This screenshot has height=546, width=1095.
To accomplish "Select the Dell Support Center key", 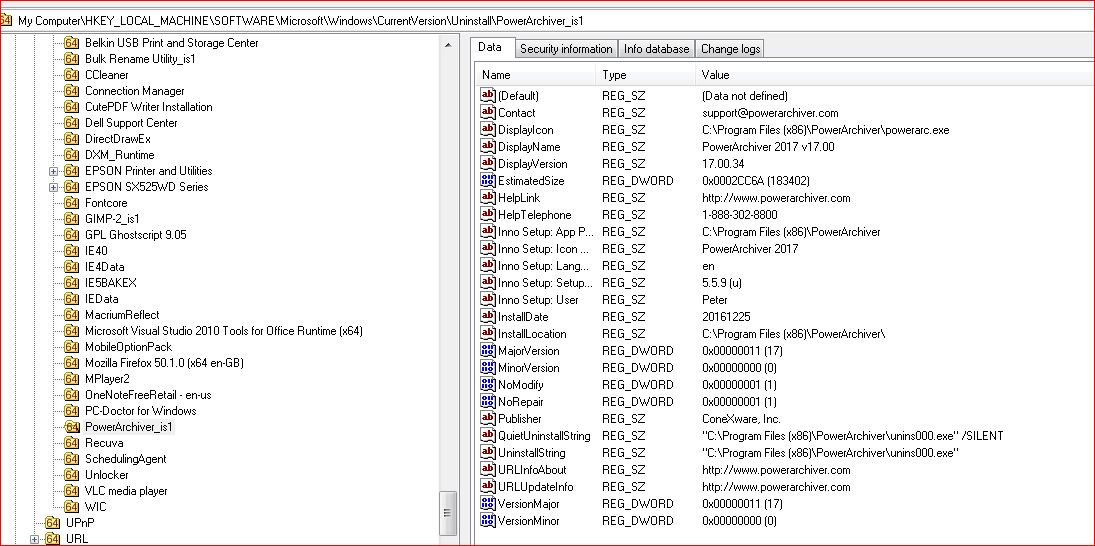I will point(131,123).
